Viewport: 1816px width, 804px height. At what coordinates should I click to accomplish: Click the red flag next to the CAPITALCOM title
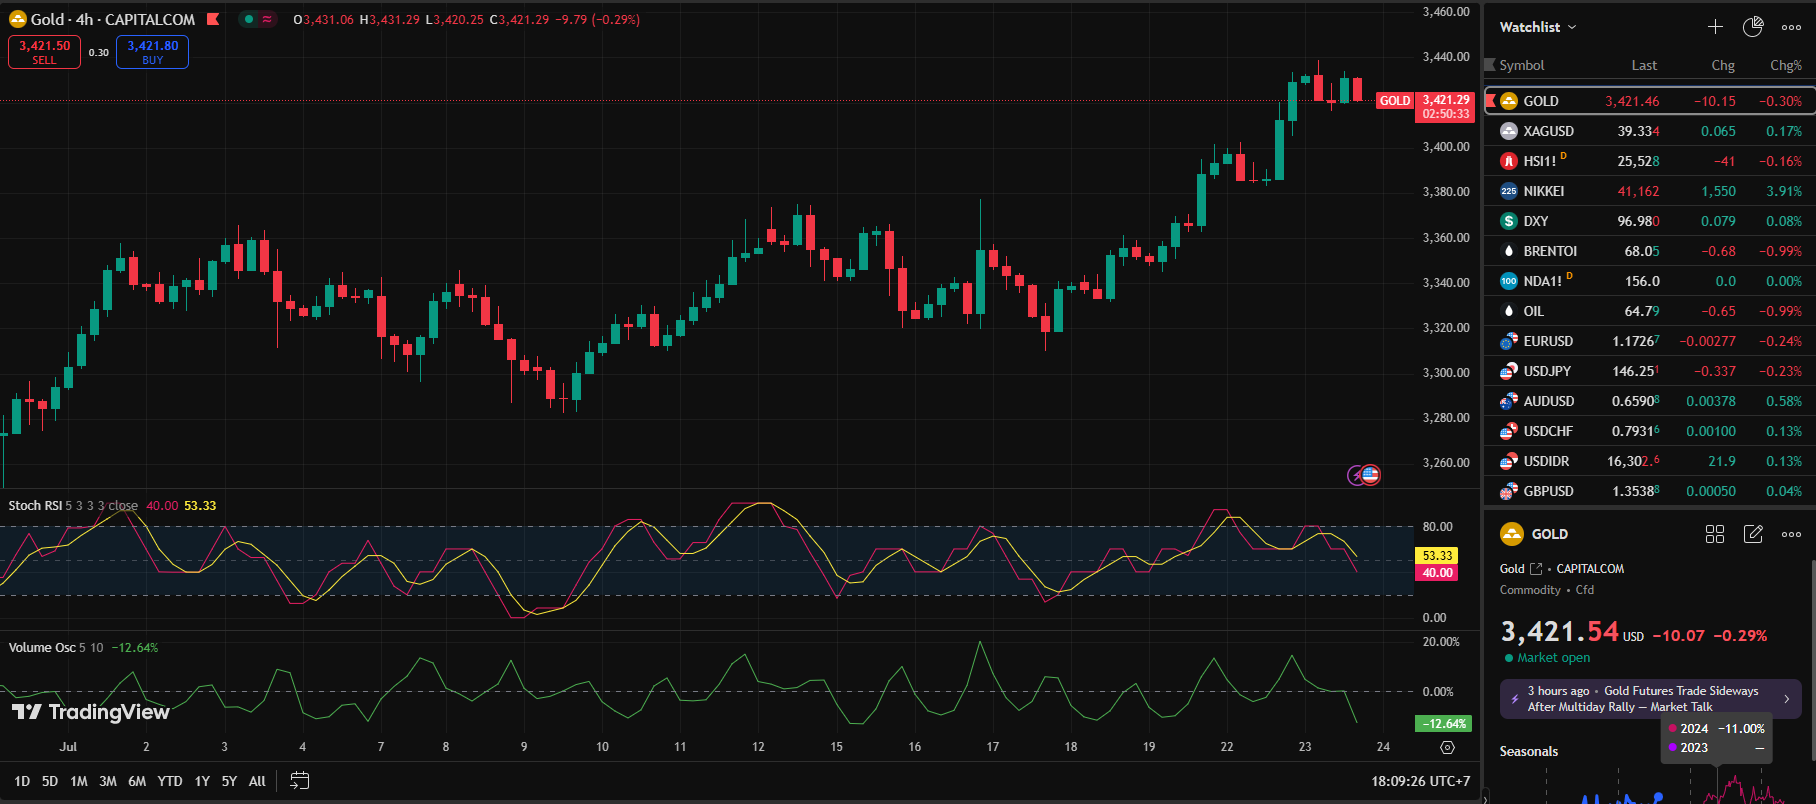point(213,19)
